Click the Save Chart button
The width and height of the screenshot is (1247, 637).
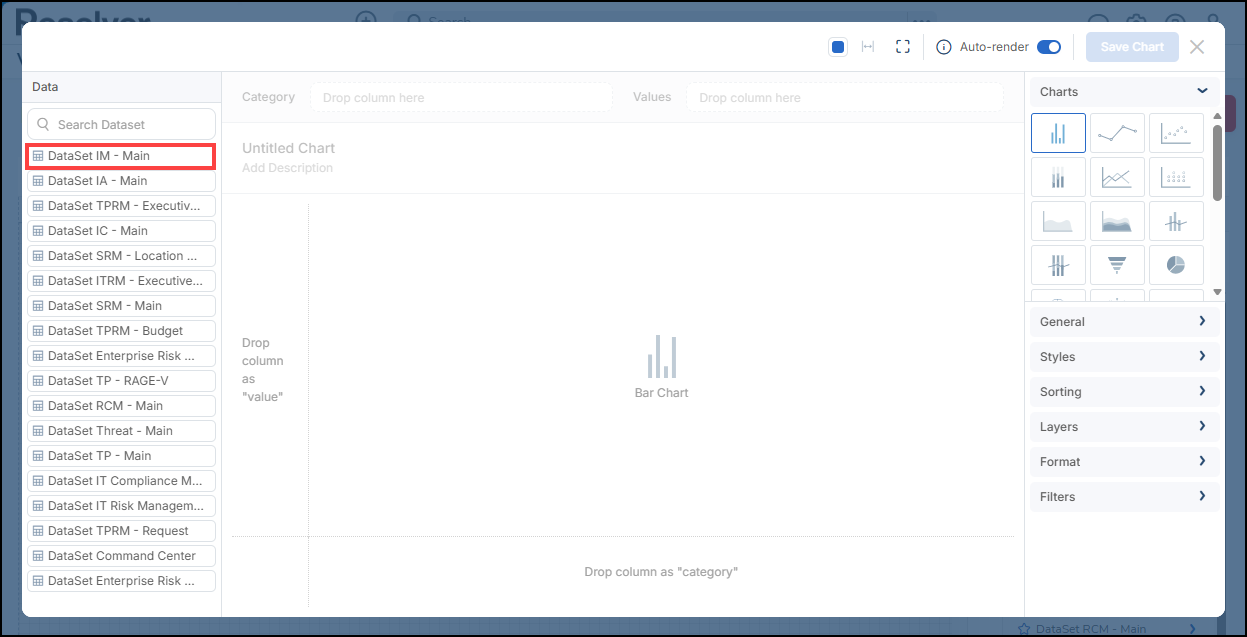[x=1132, y=47]
